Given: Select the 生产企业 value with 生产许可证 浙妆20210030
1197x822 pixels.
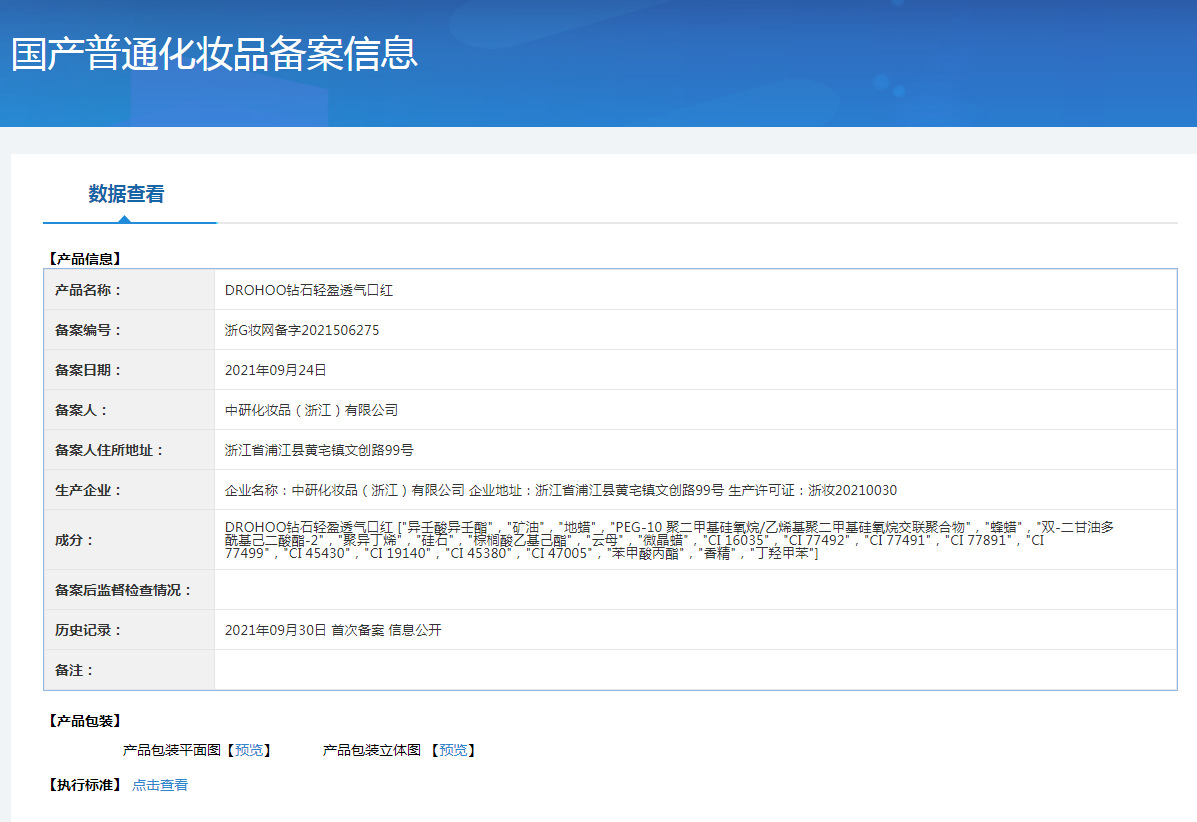Looking at the screenshot, I should pos(561,490).
